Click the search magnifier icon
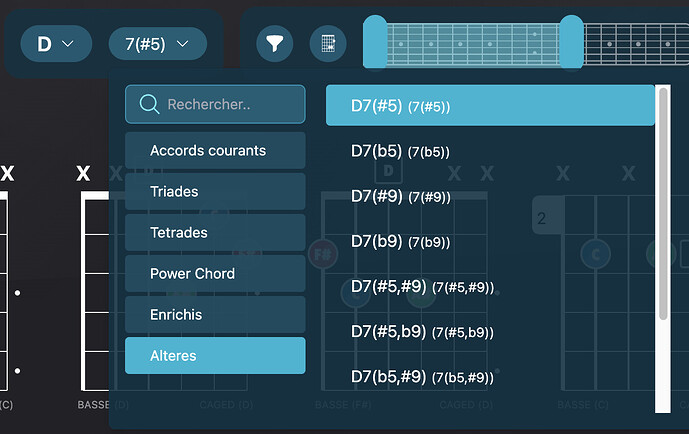Viewport: 689px width, 434px height. tap(150, 104)
